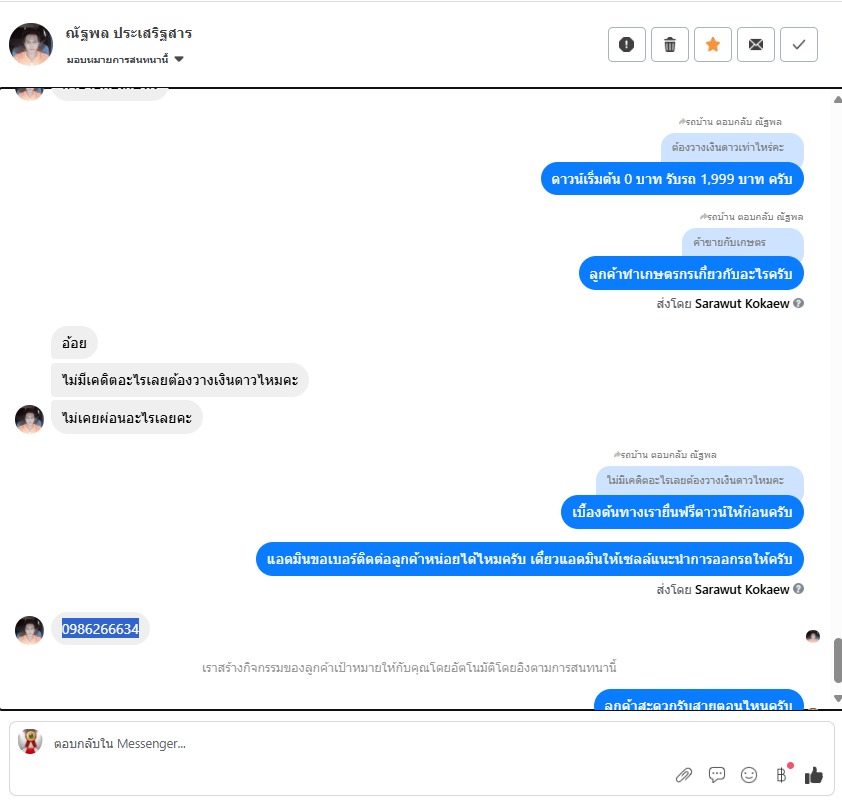Click the quoted down-payment question reply preview
Screen dimensions: 842x803
point(732,147)
